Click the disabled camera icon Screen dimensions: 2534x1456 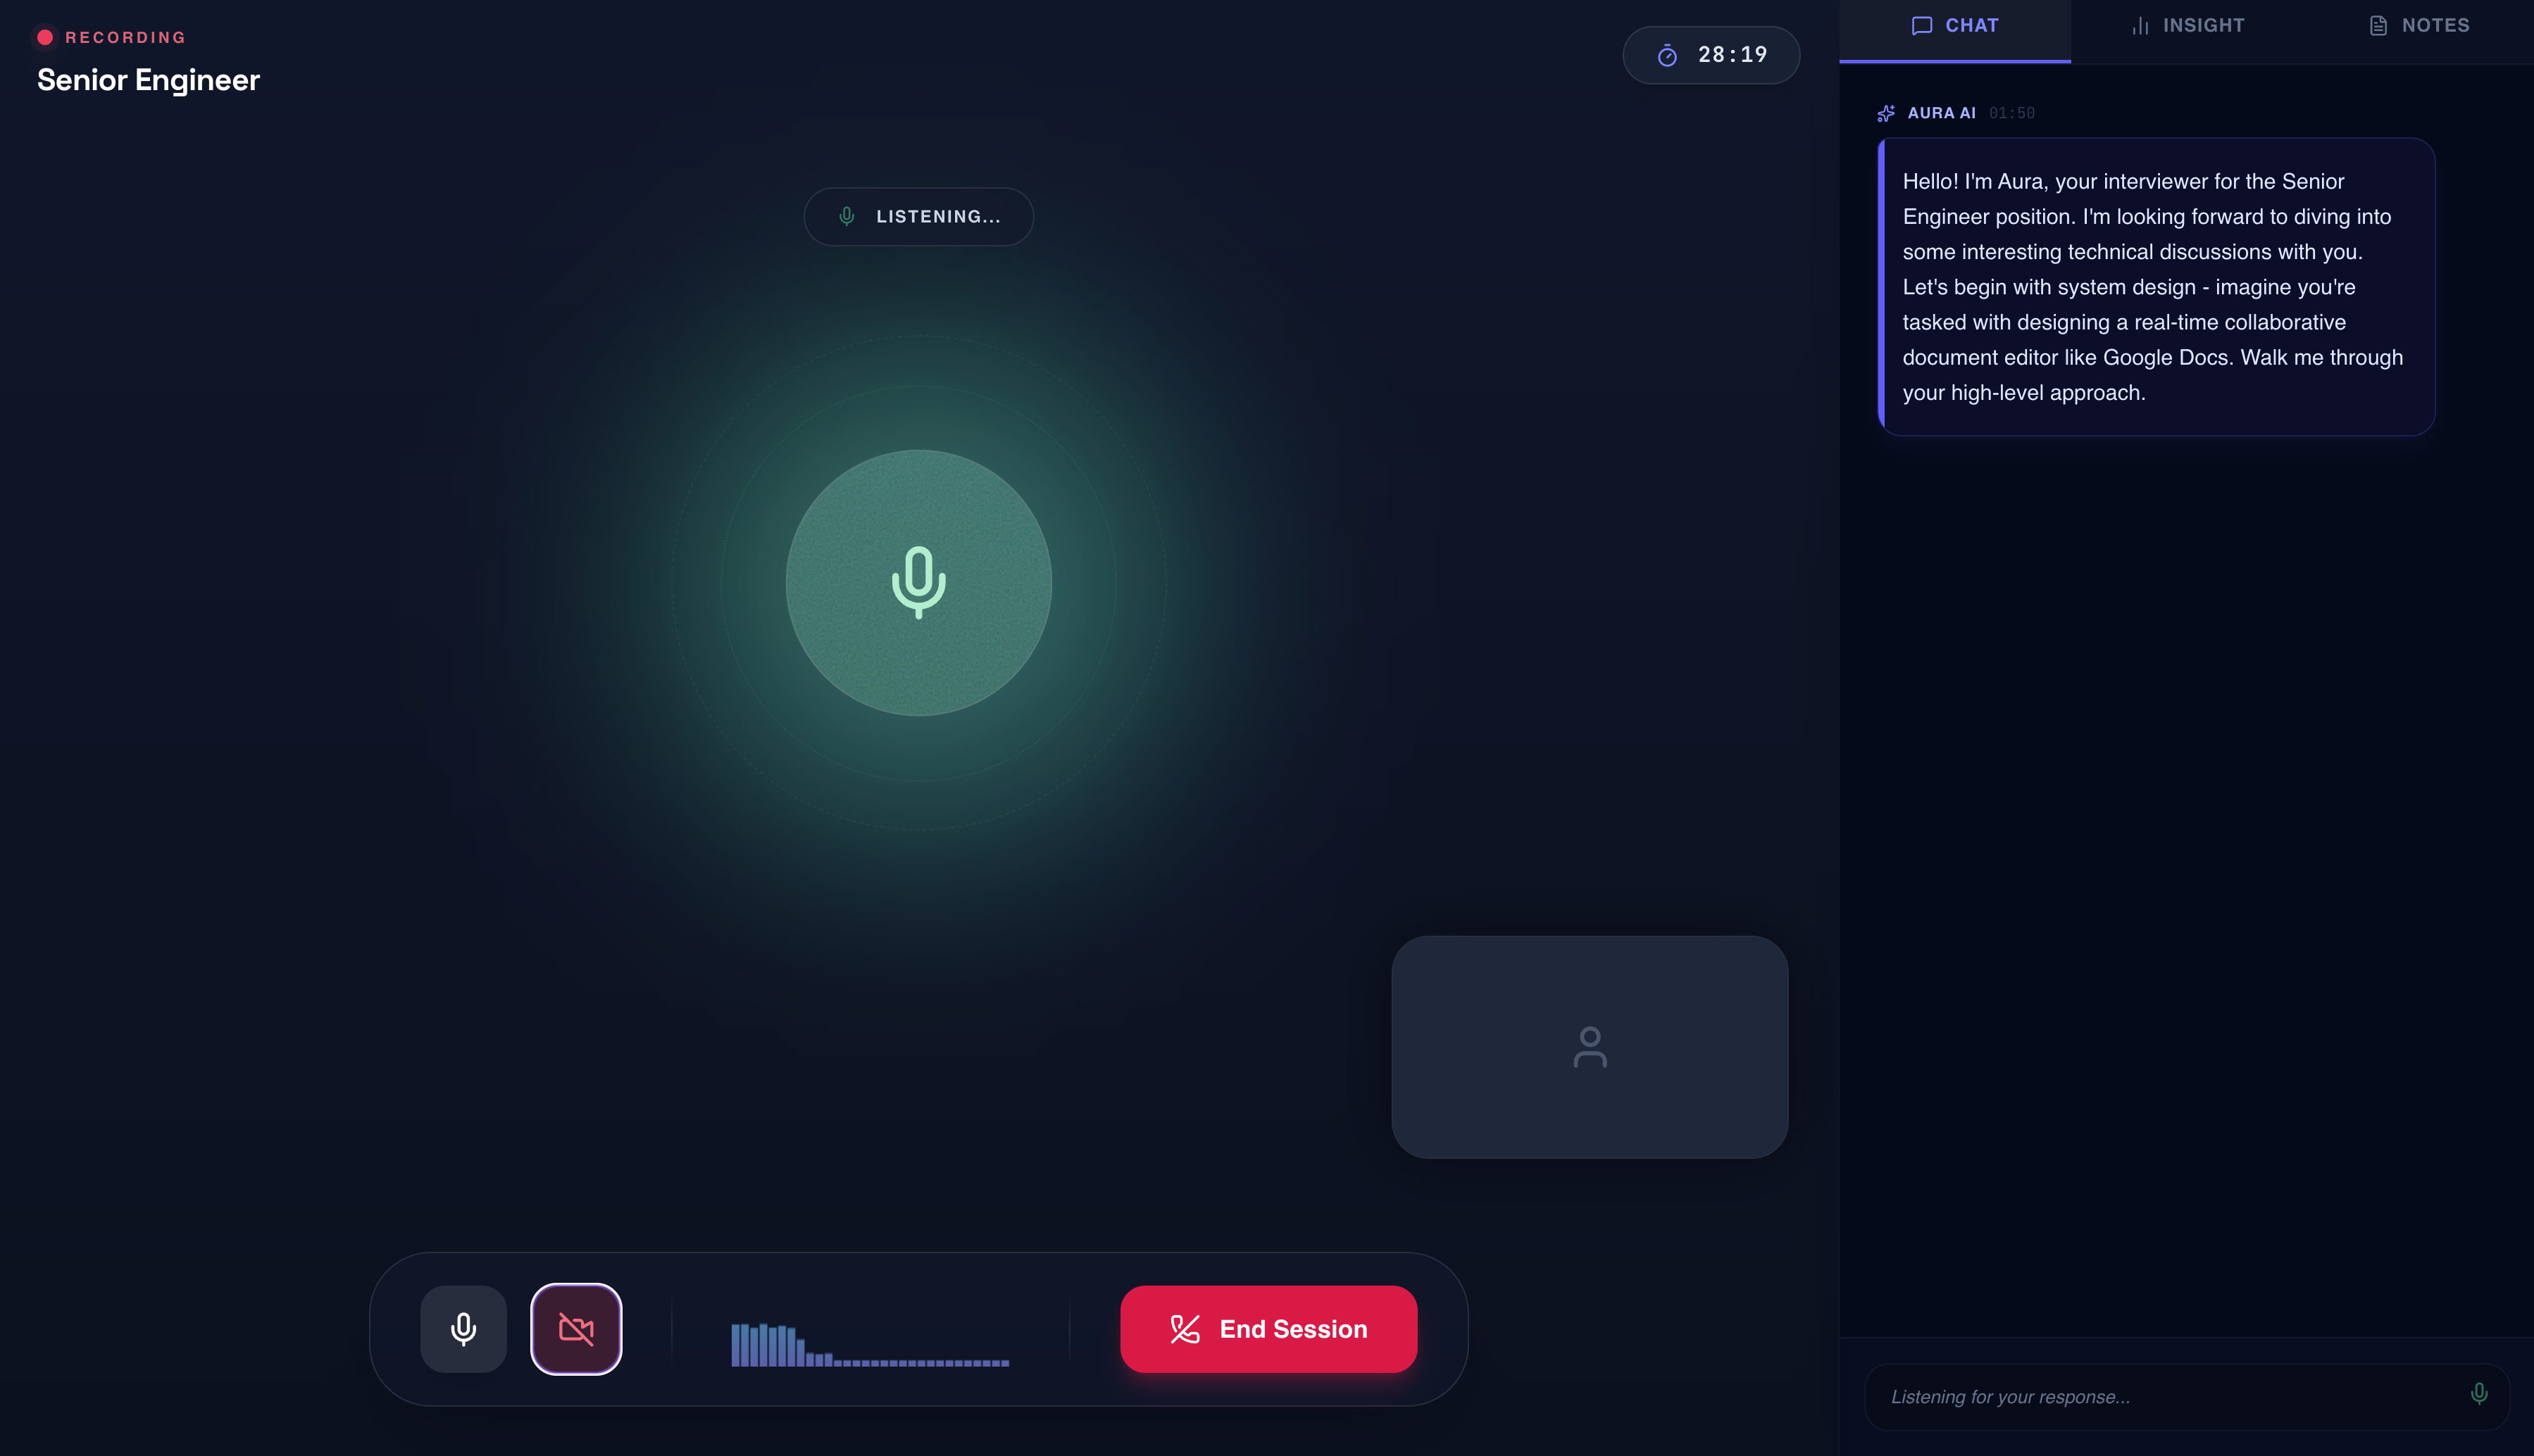tap(577, 1329)
